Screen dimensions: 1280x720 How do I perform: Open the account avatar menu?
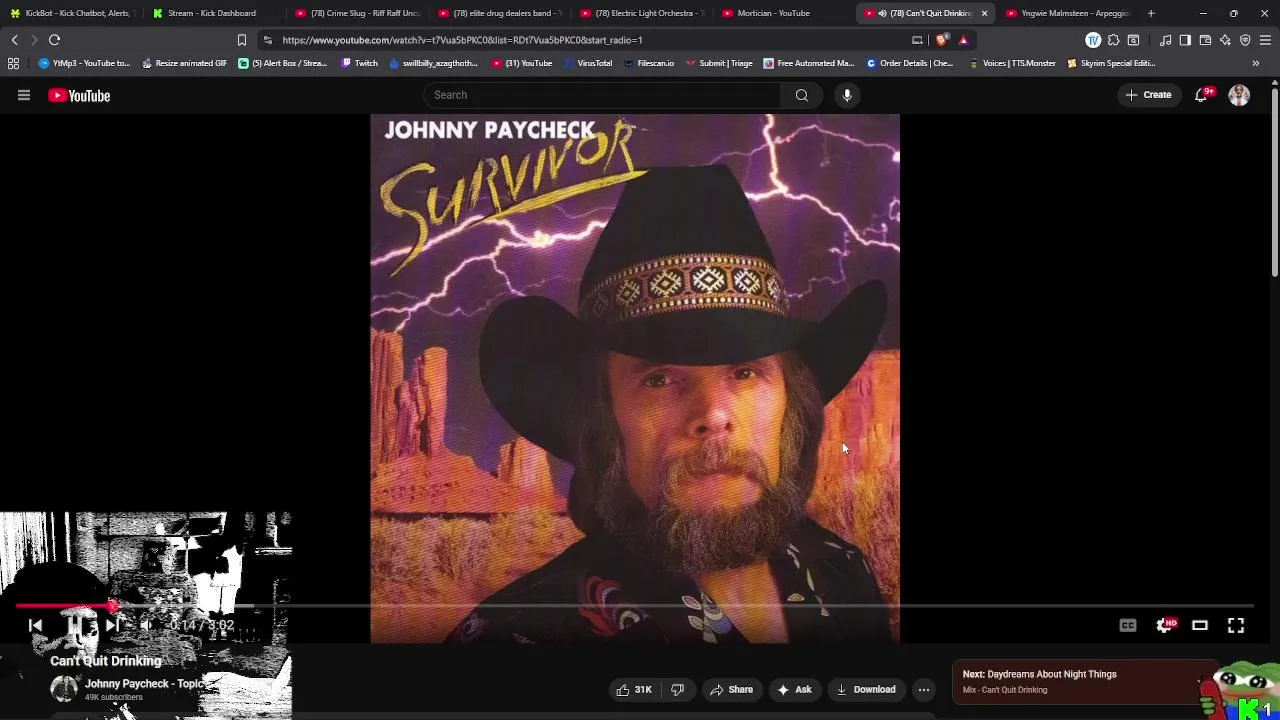coord(1239,95)
